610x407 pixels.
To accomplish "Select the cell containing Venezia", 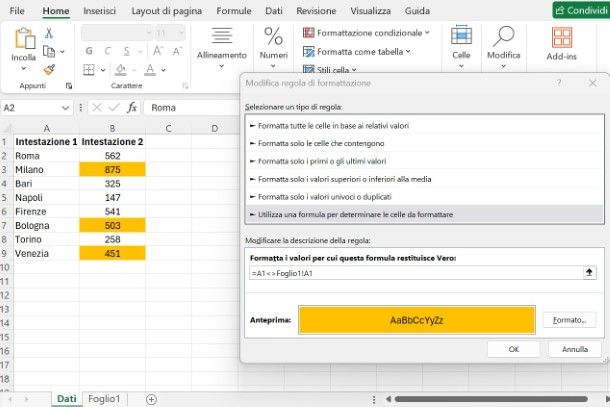I will (46, 254).
